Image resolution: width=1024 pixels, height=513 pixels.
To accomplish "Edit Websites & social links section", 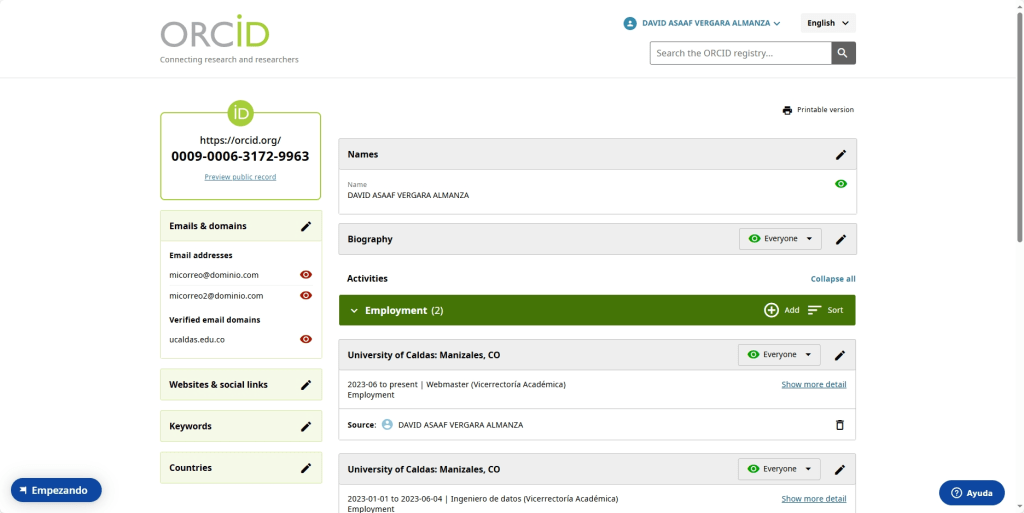I will (x=306, y=385).
